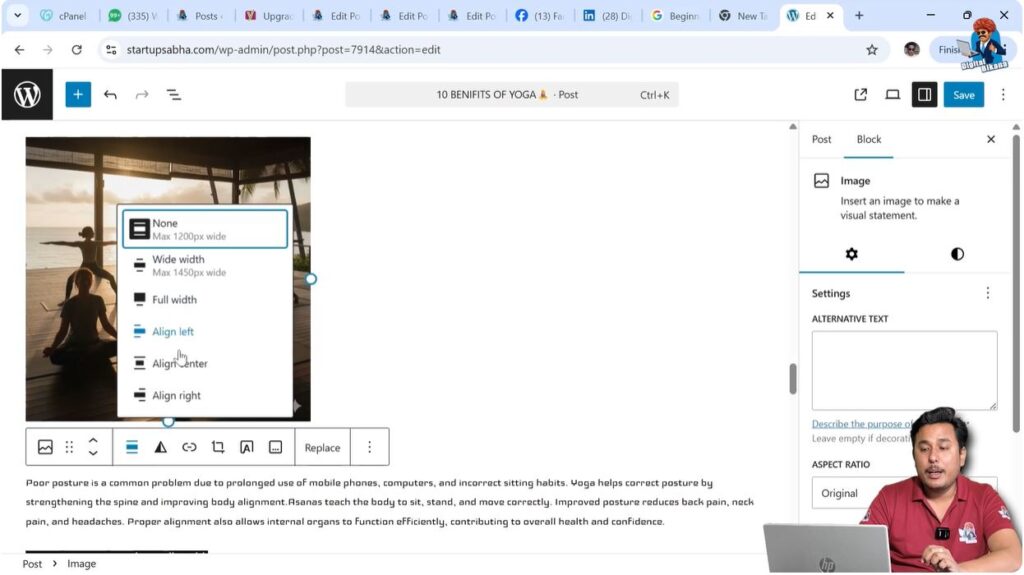Viewport: 1024px width, 575px height.
Task: Choose Align left option
Action: (x=205, y=331)
